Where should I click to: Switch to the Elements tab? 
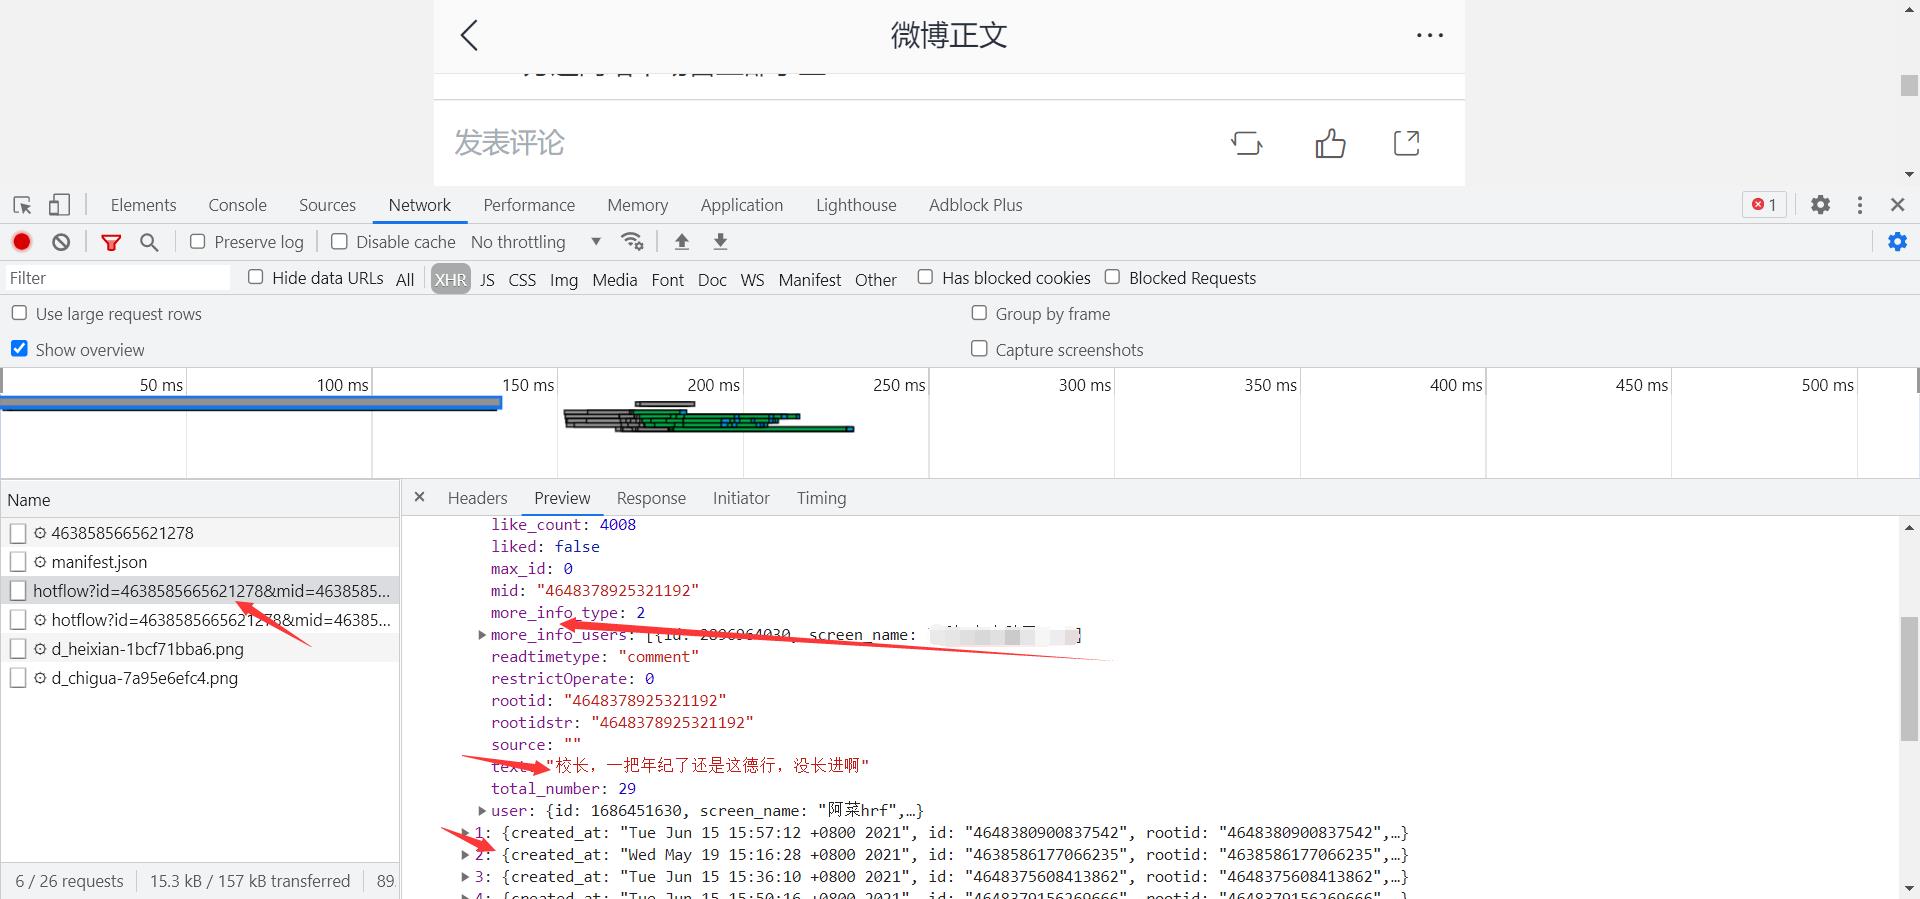(x=143, y=205)
